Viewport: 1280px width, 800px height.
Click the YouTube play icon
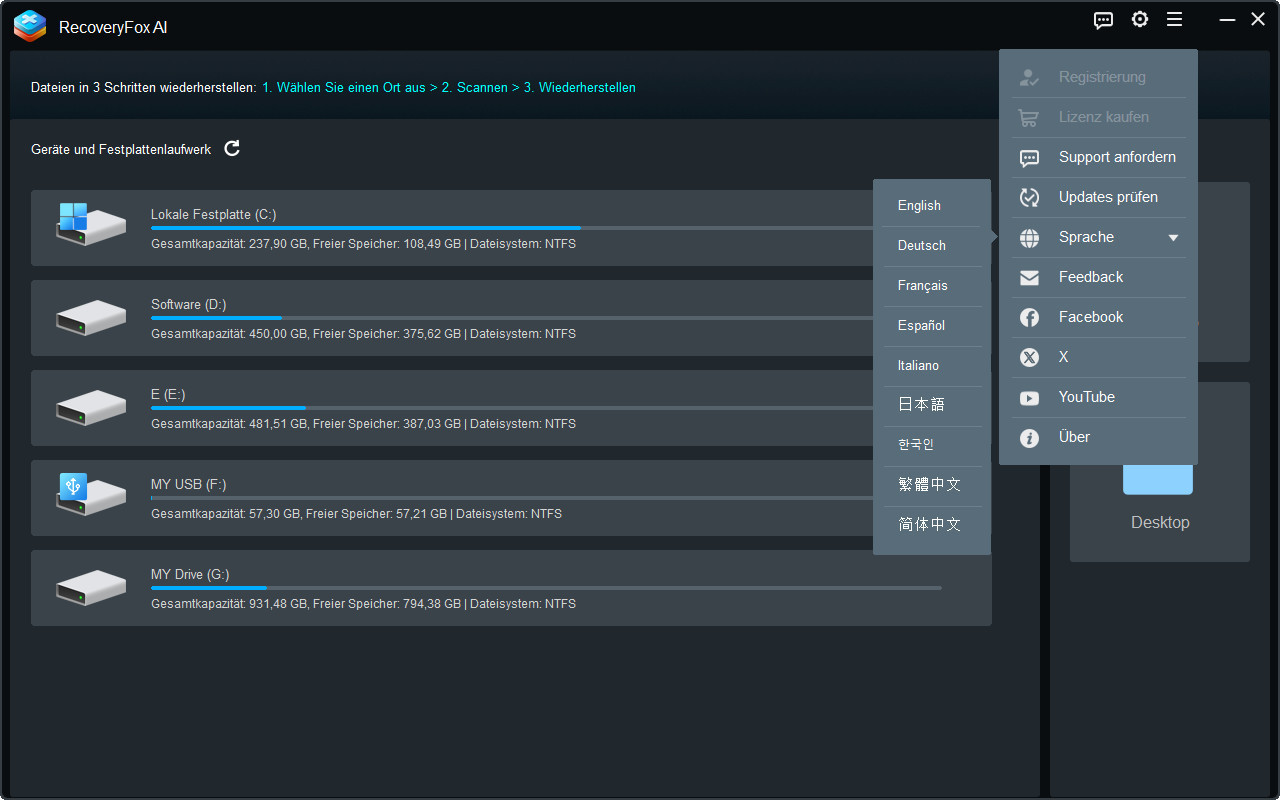(1029, 398)
